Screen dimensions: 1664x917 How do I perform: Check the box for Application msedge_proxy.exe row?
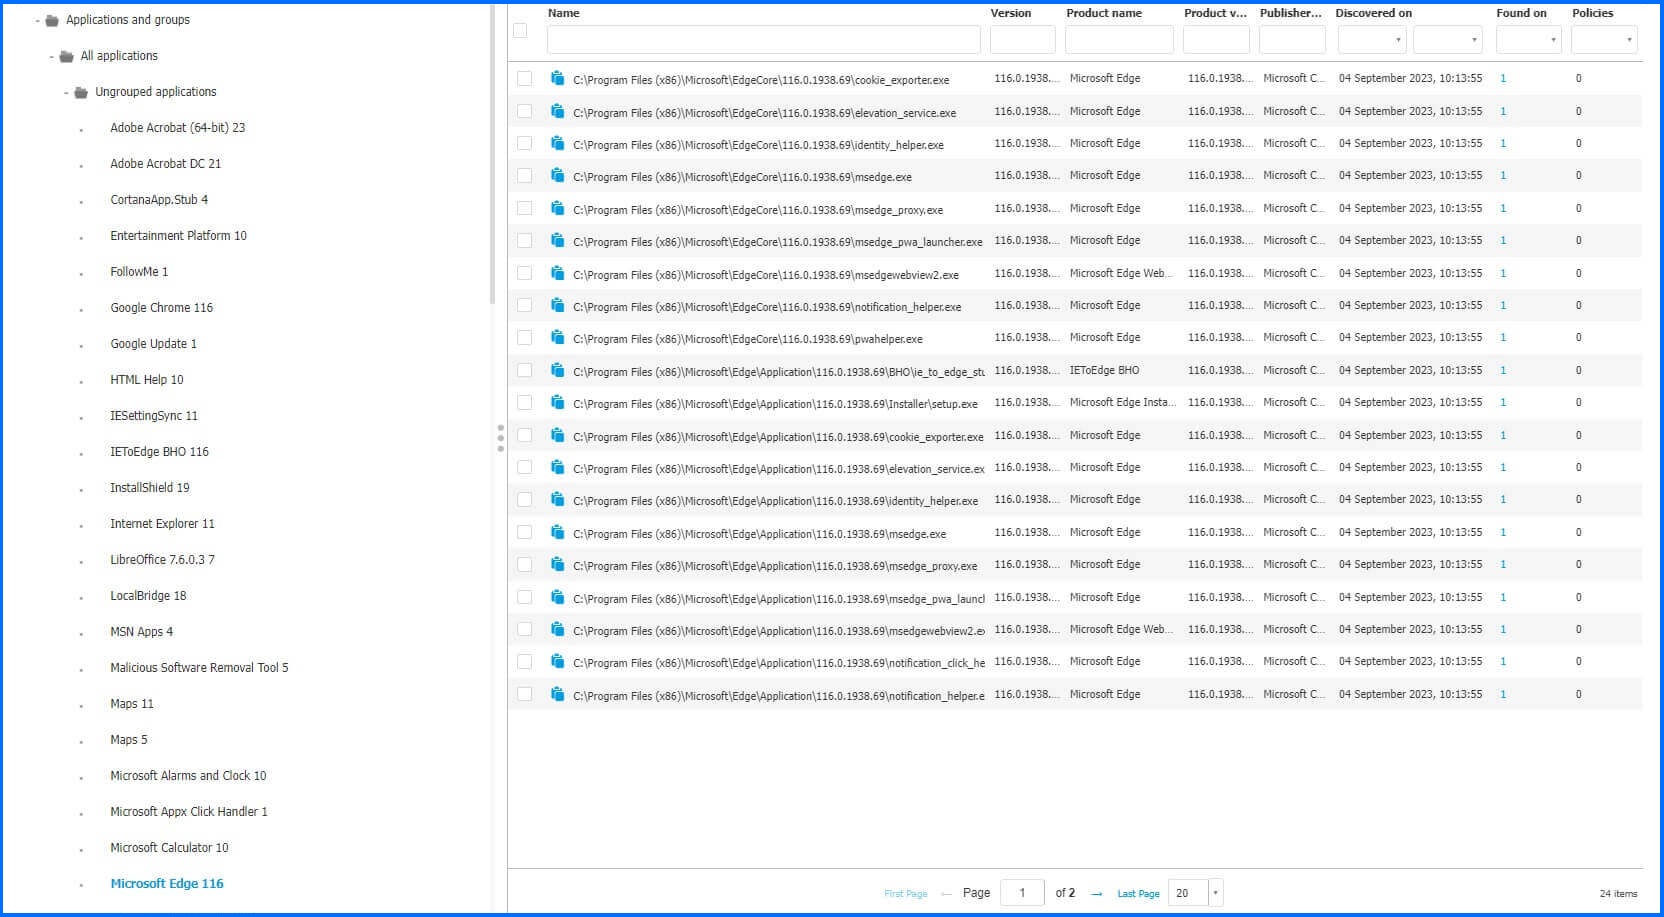524,564
